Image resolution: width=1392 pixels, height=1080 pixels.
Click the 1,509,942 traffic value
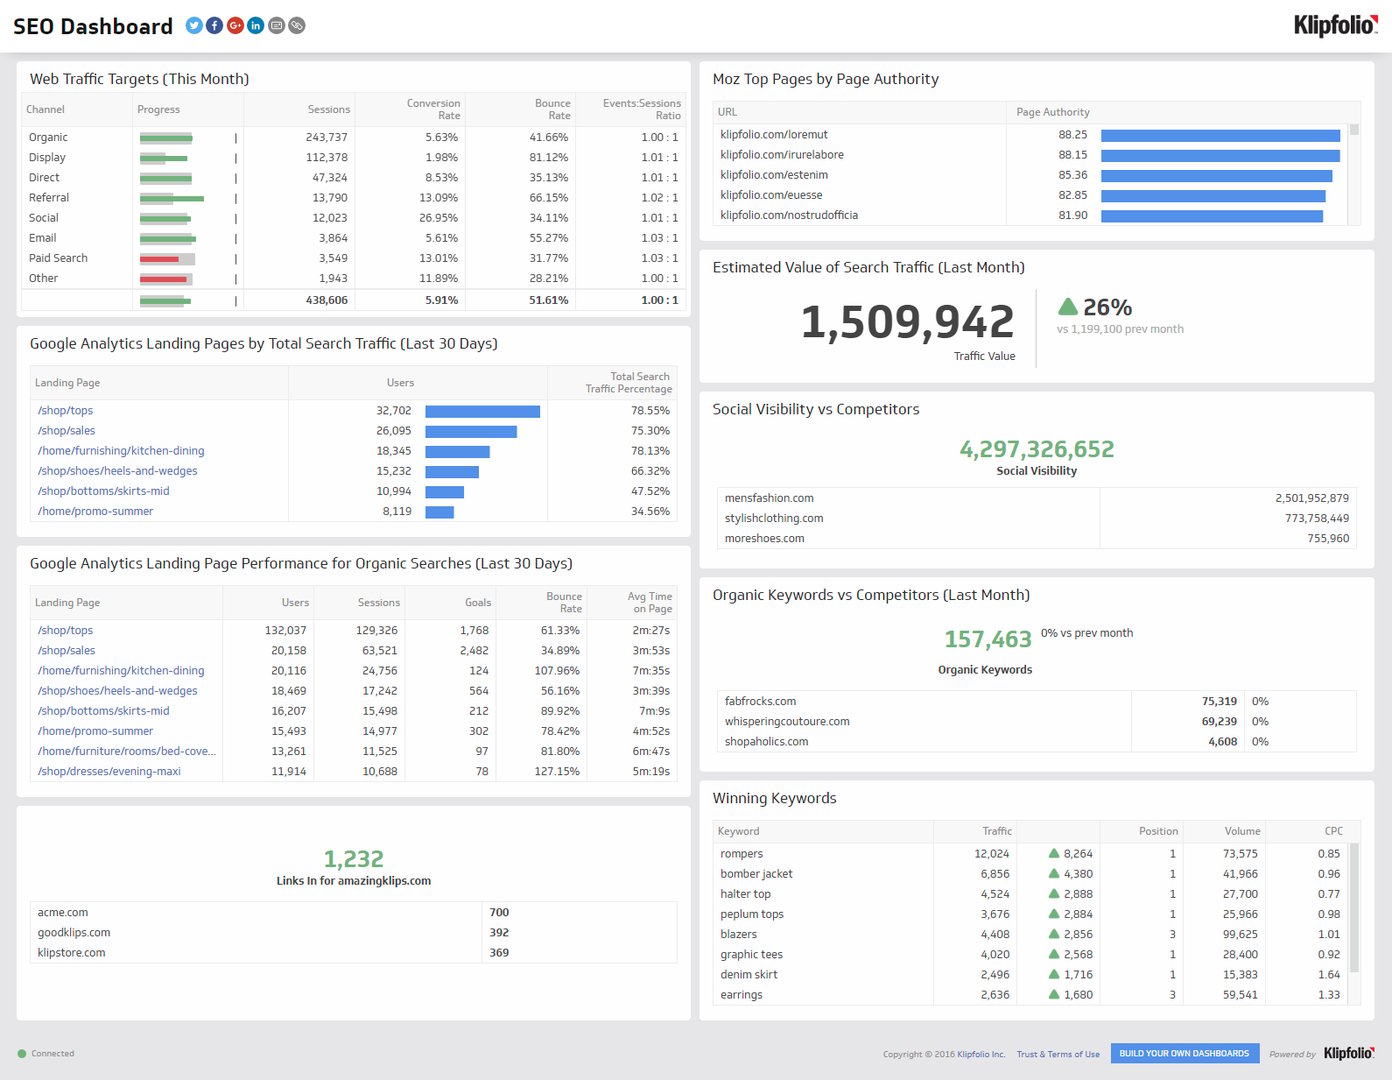907,322
